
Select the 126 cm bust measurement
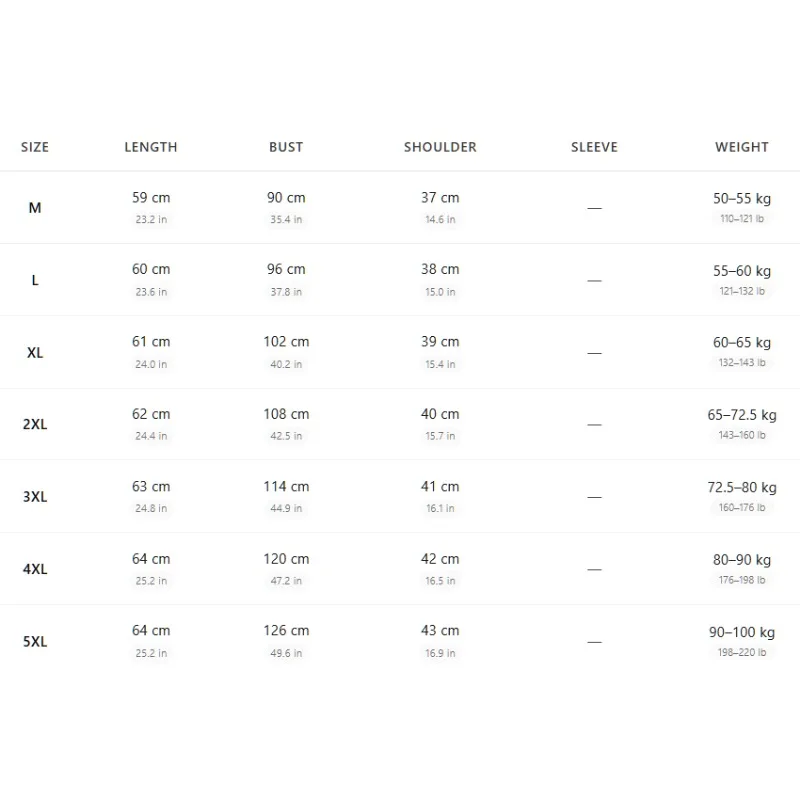click(x=286, y=630)
